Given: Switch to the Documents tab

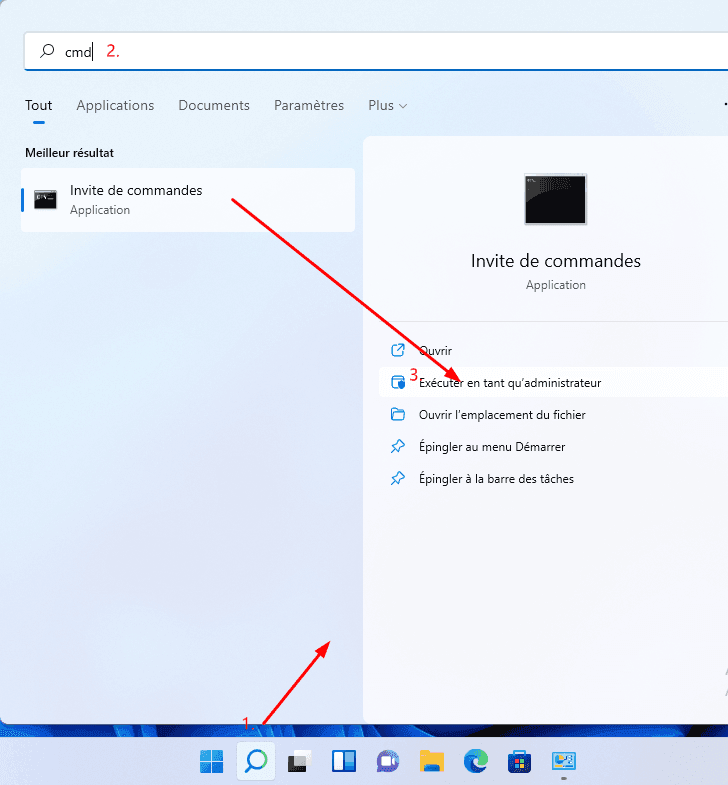Looking at the screenshot, I should pos(214,106).
